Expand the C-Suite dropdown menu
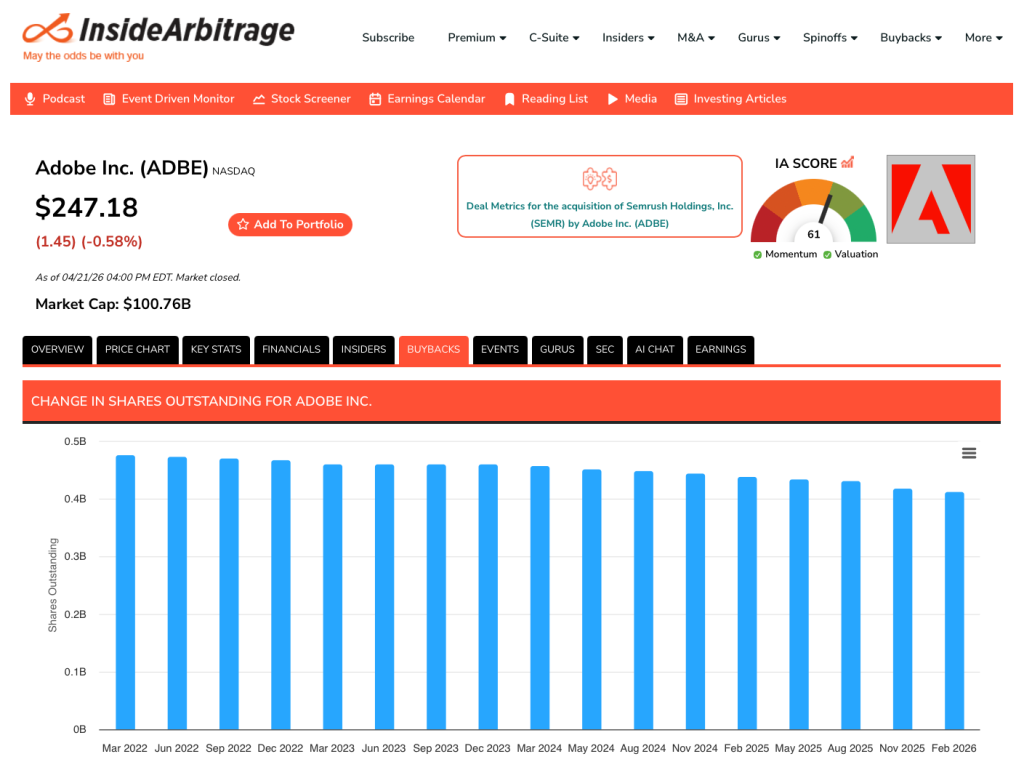 (x=554, y=38)
